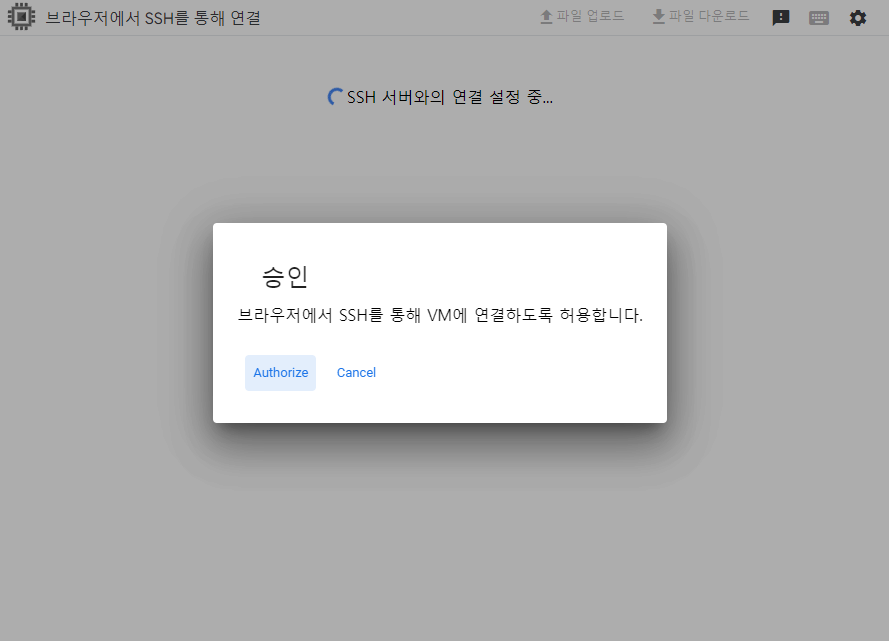Cancel the SSH authorization dialog
The image size is (889, 641).
point(356,373)
